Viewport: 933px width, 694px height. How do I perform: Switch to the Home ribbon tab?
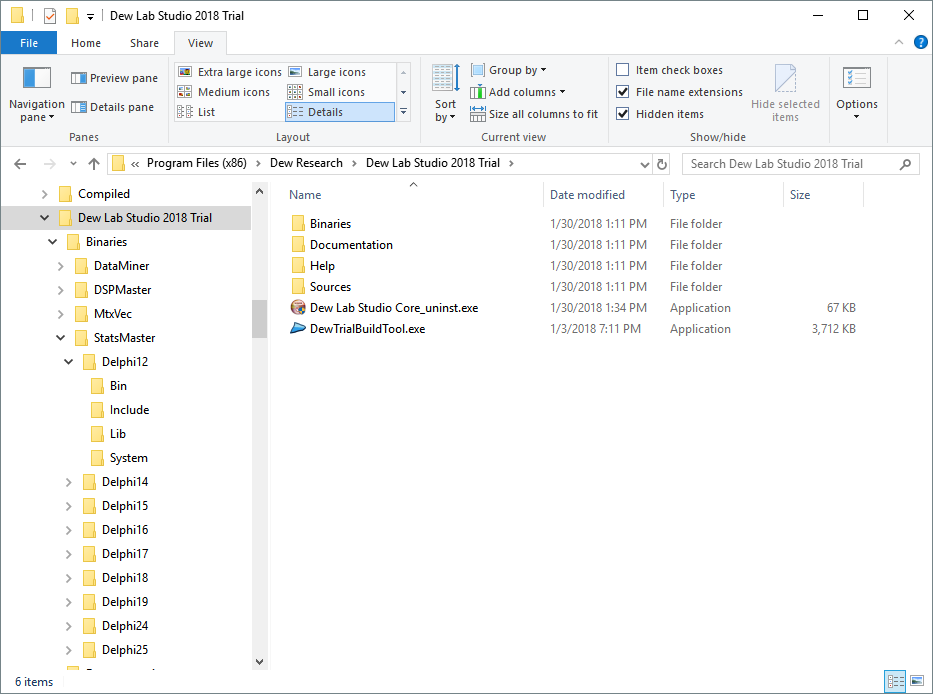[86, 43]
